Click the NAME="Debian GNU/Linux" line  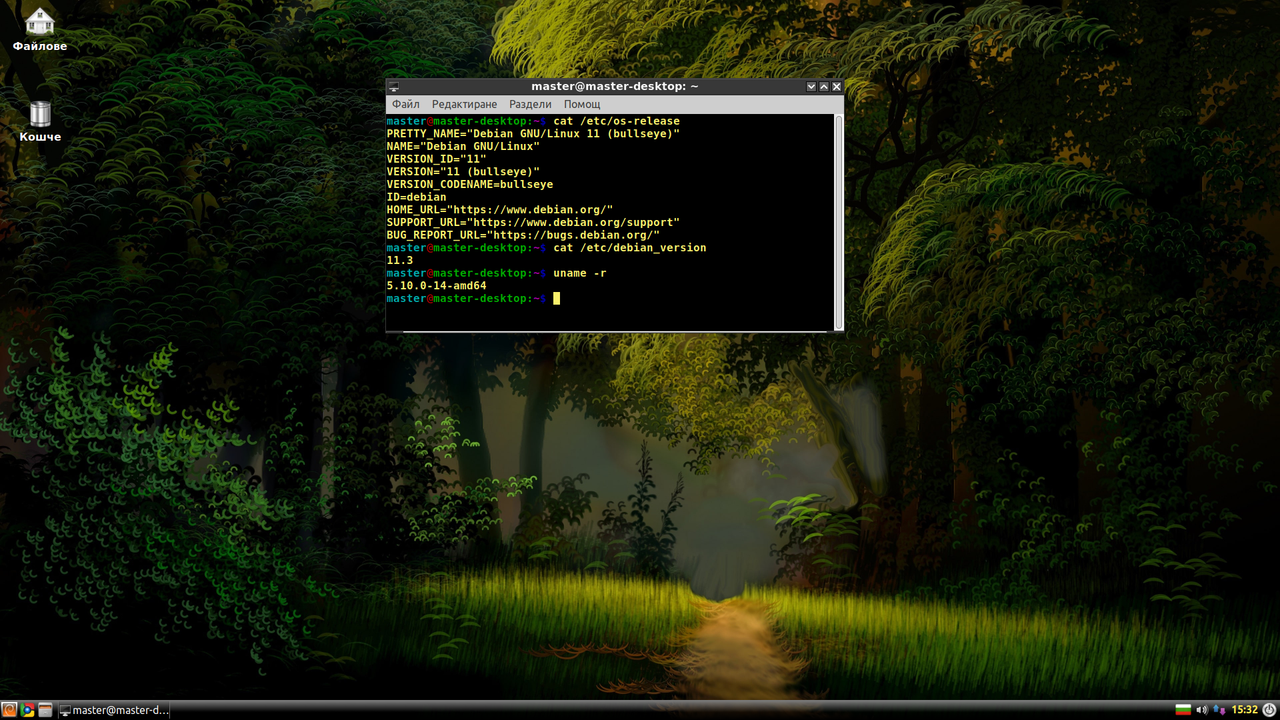(x=463, y=146)
